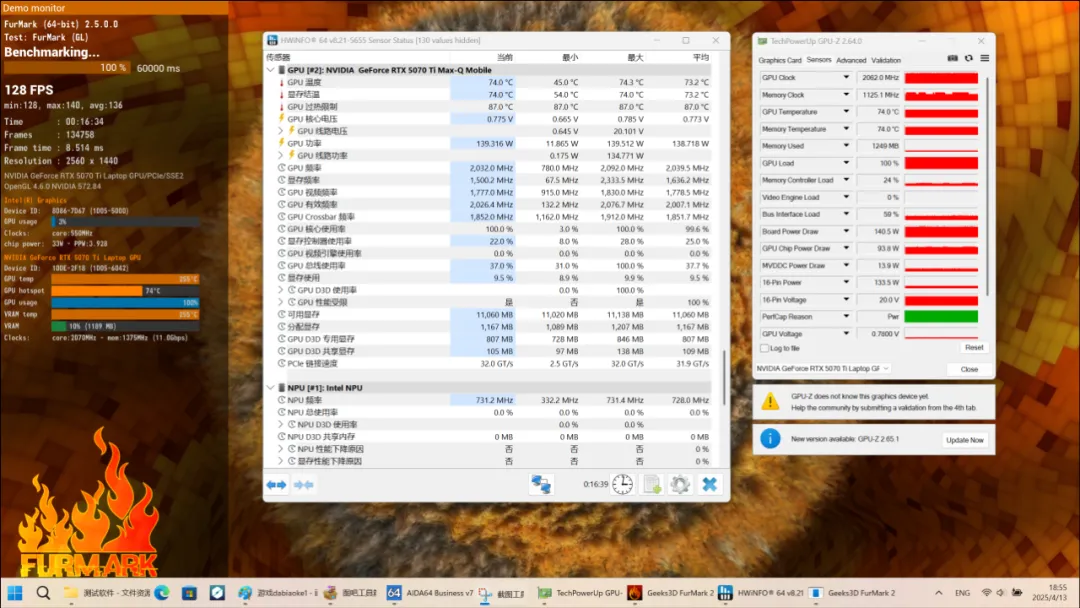Click HWiNFO expand columns left-right arrows icon
Image resolution: width=1080 pixels, height=608 pixels.
276,485
